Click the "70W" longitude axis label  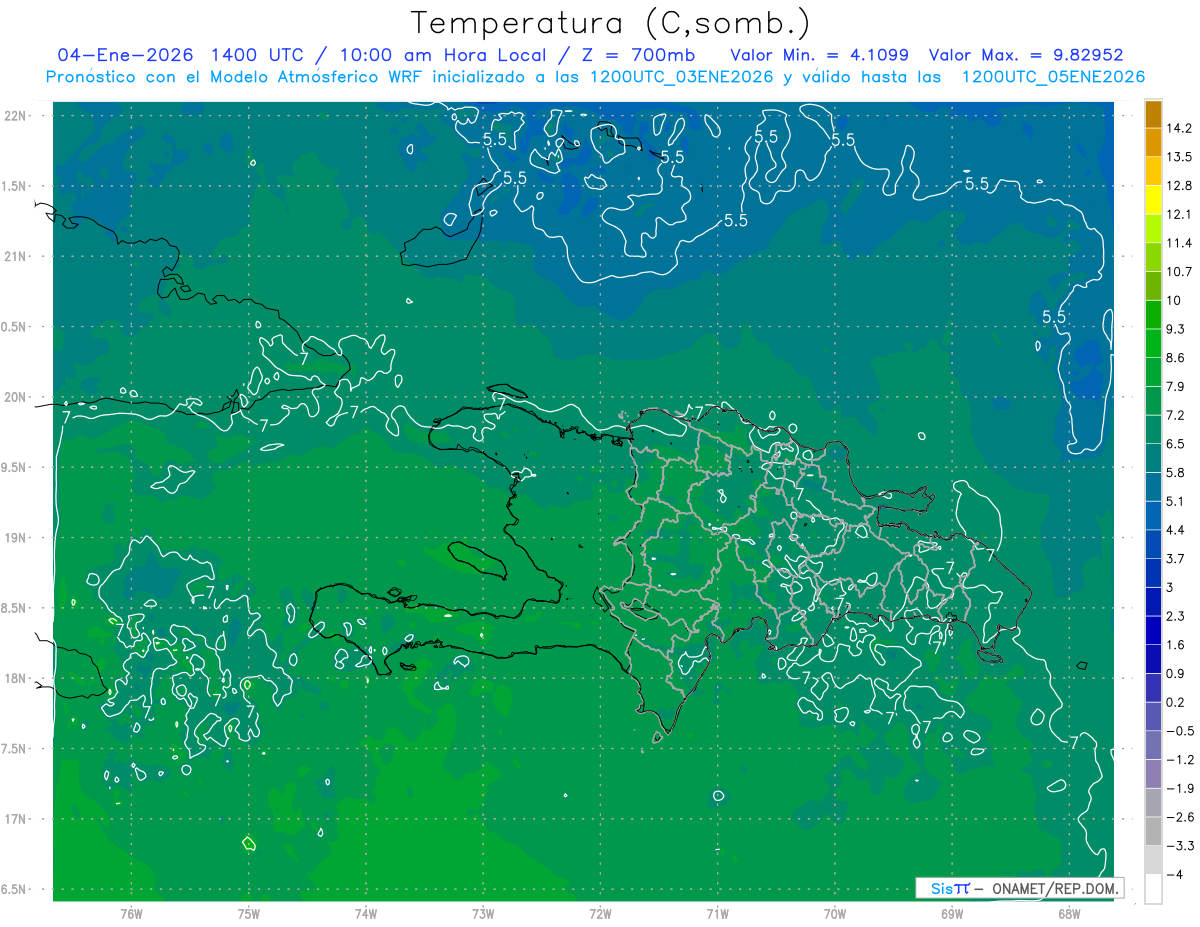pyautogui.click(x=835, y=914)
